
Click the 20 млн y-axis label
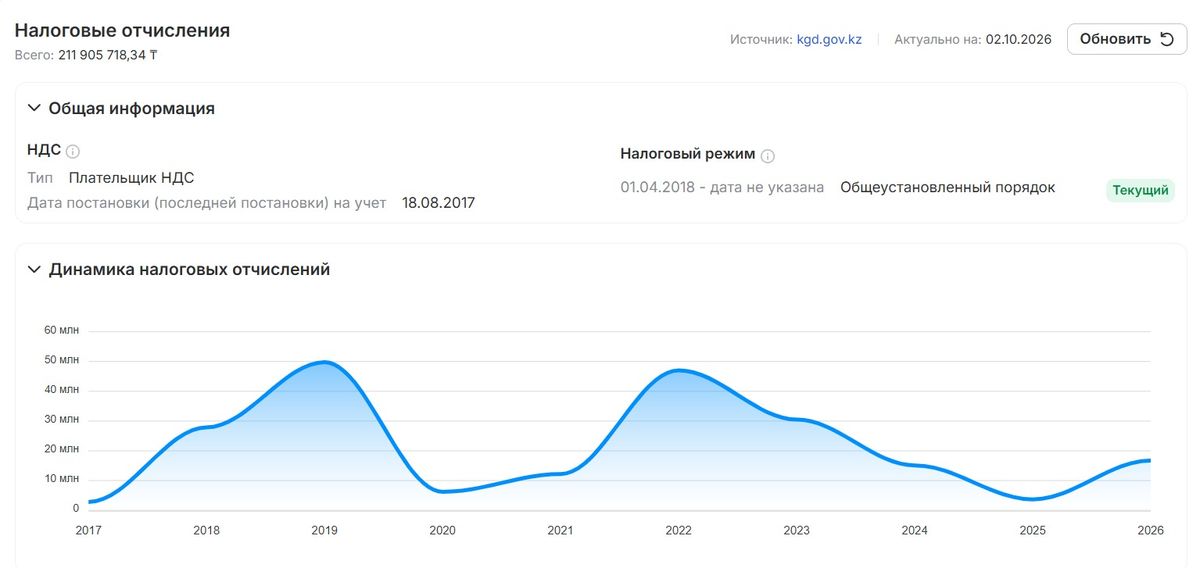(62, 449)
